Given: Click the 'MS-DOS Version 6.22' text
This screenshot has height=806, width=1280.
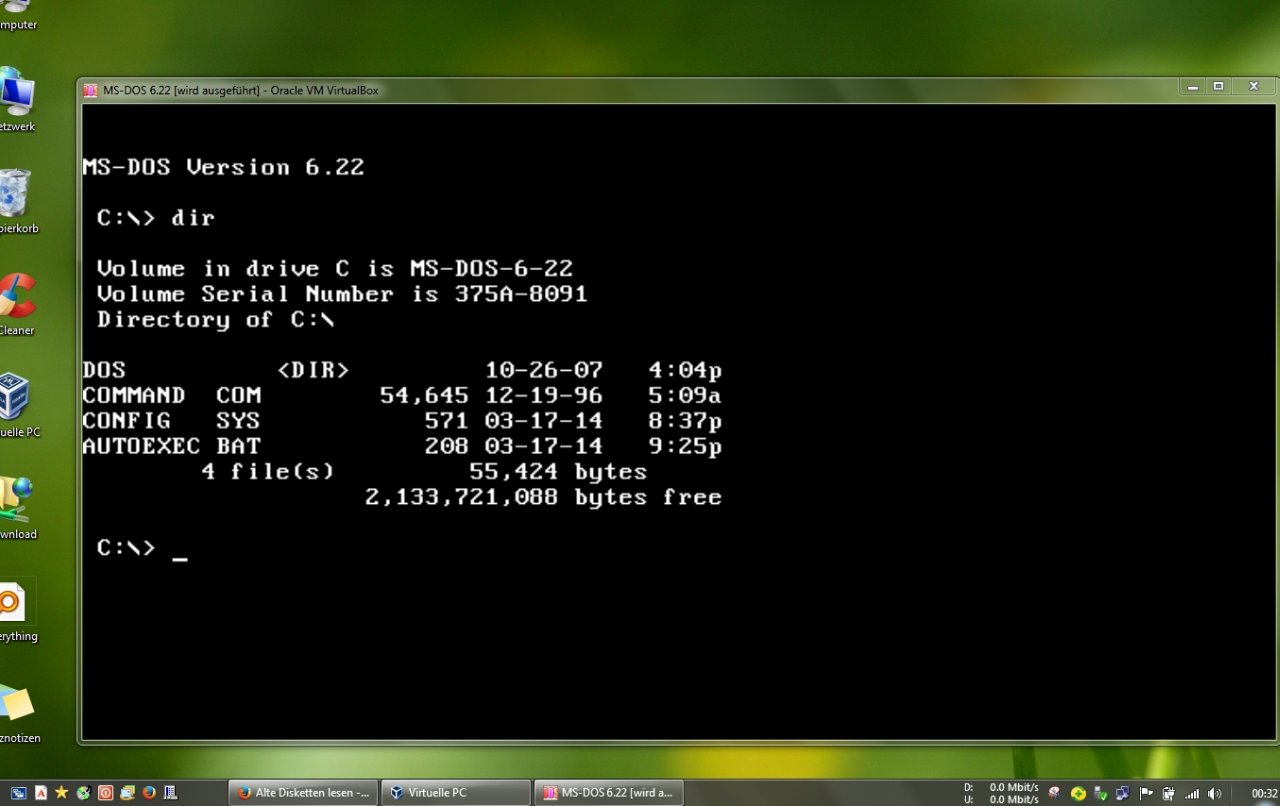Looking at the screenshot, I should [x=223, y=167].
